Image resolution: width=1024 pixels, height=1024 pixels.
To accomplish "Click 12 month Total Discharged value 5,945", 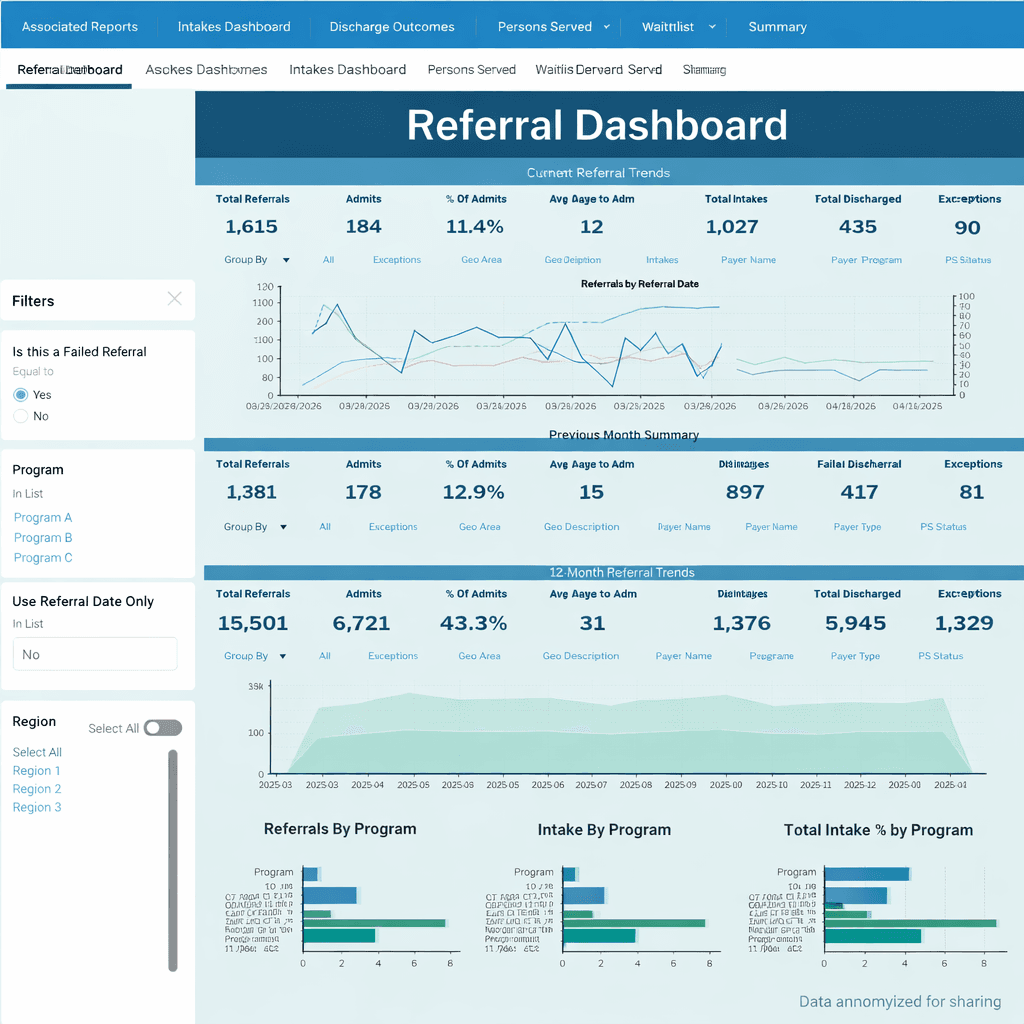I will pyautogui.click(x=856, y=623).
